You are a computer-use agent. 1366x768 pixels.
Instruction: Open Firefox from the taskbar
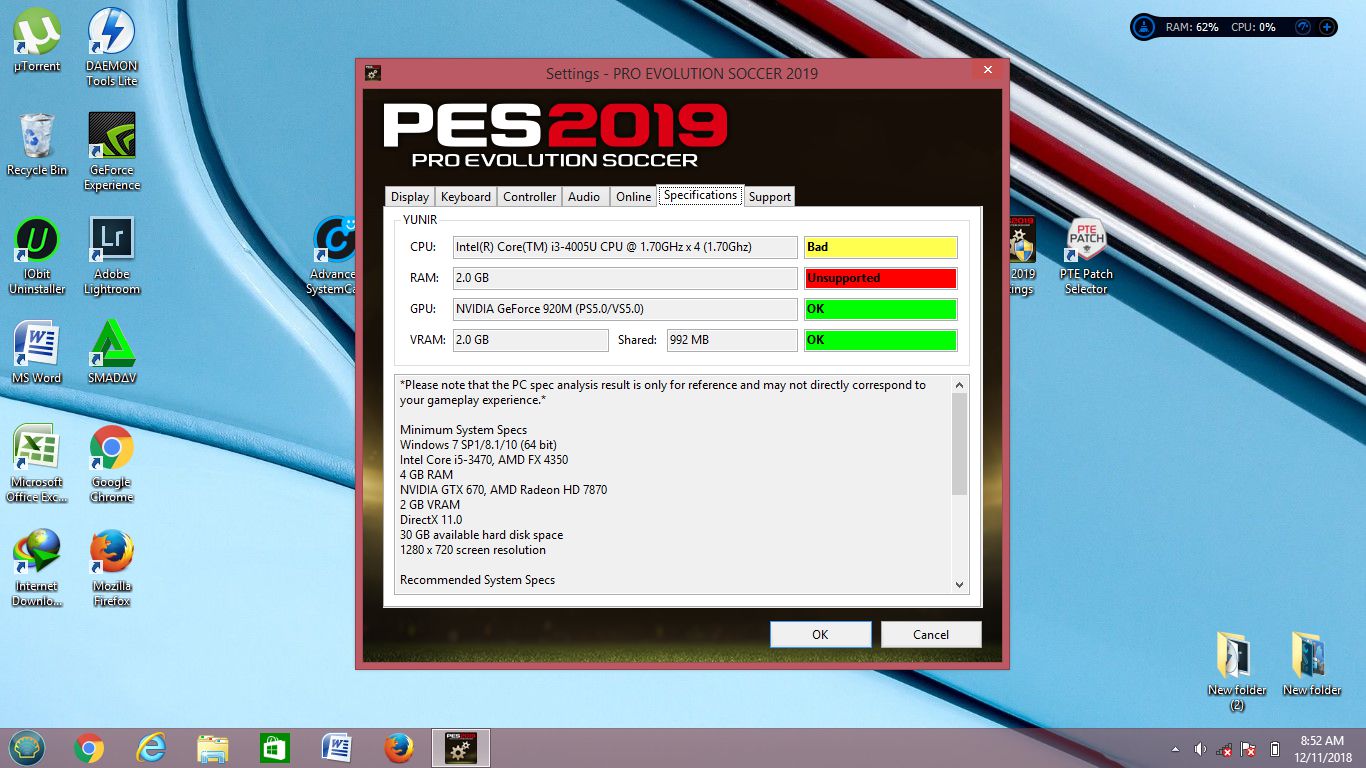point(399,748)
